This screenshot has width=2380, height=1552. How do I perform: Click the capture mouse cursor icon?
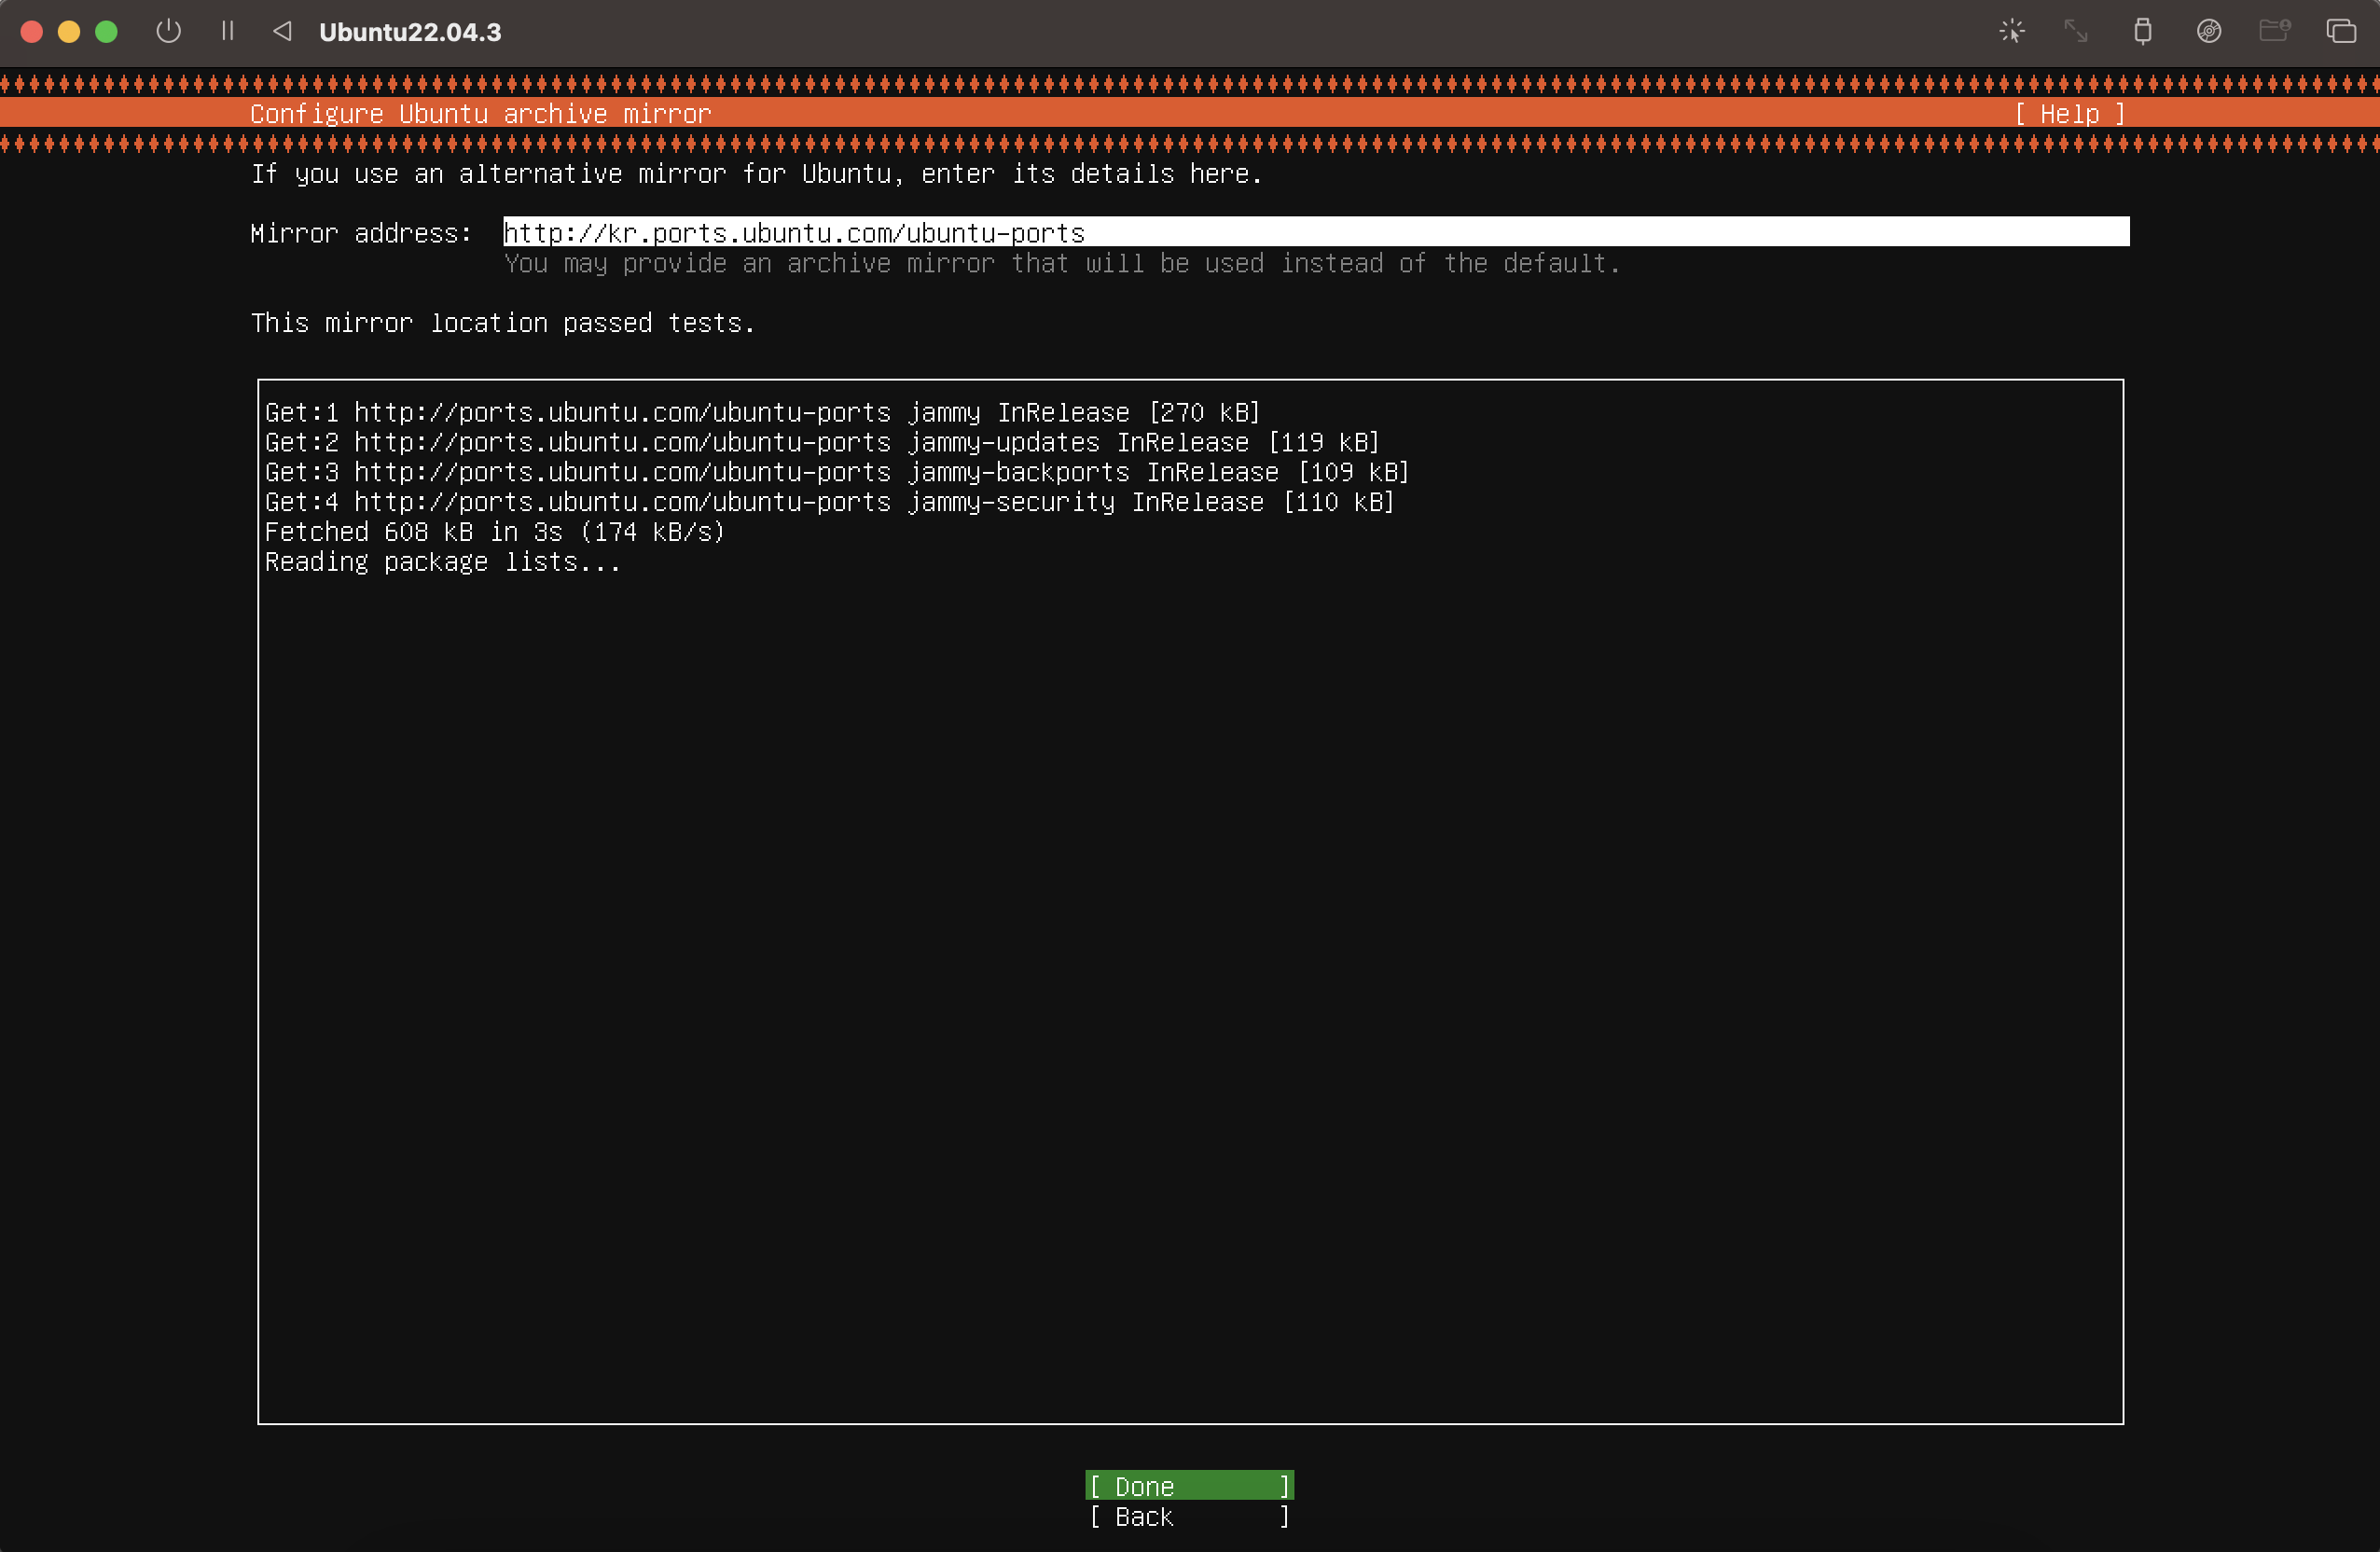coord(2012,31)
